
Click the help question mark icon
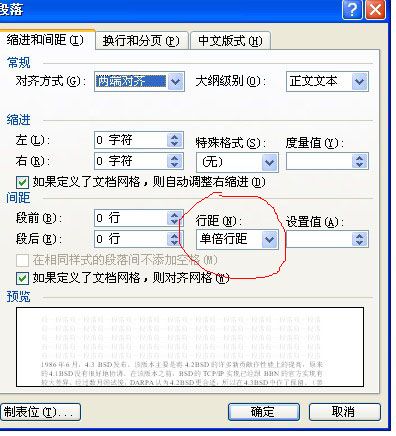coord(352,10)
